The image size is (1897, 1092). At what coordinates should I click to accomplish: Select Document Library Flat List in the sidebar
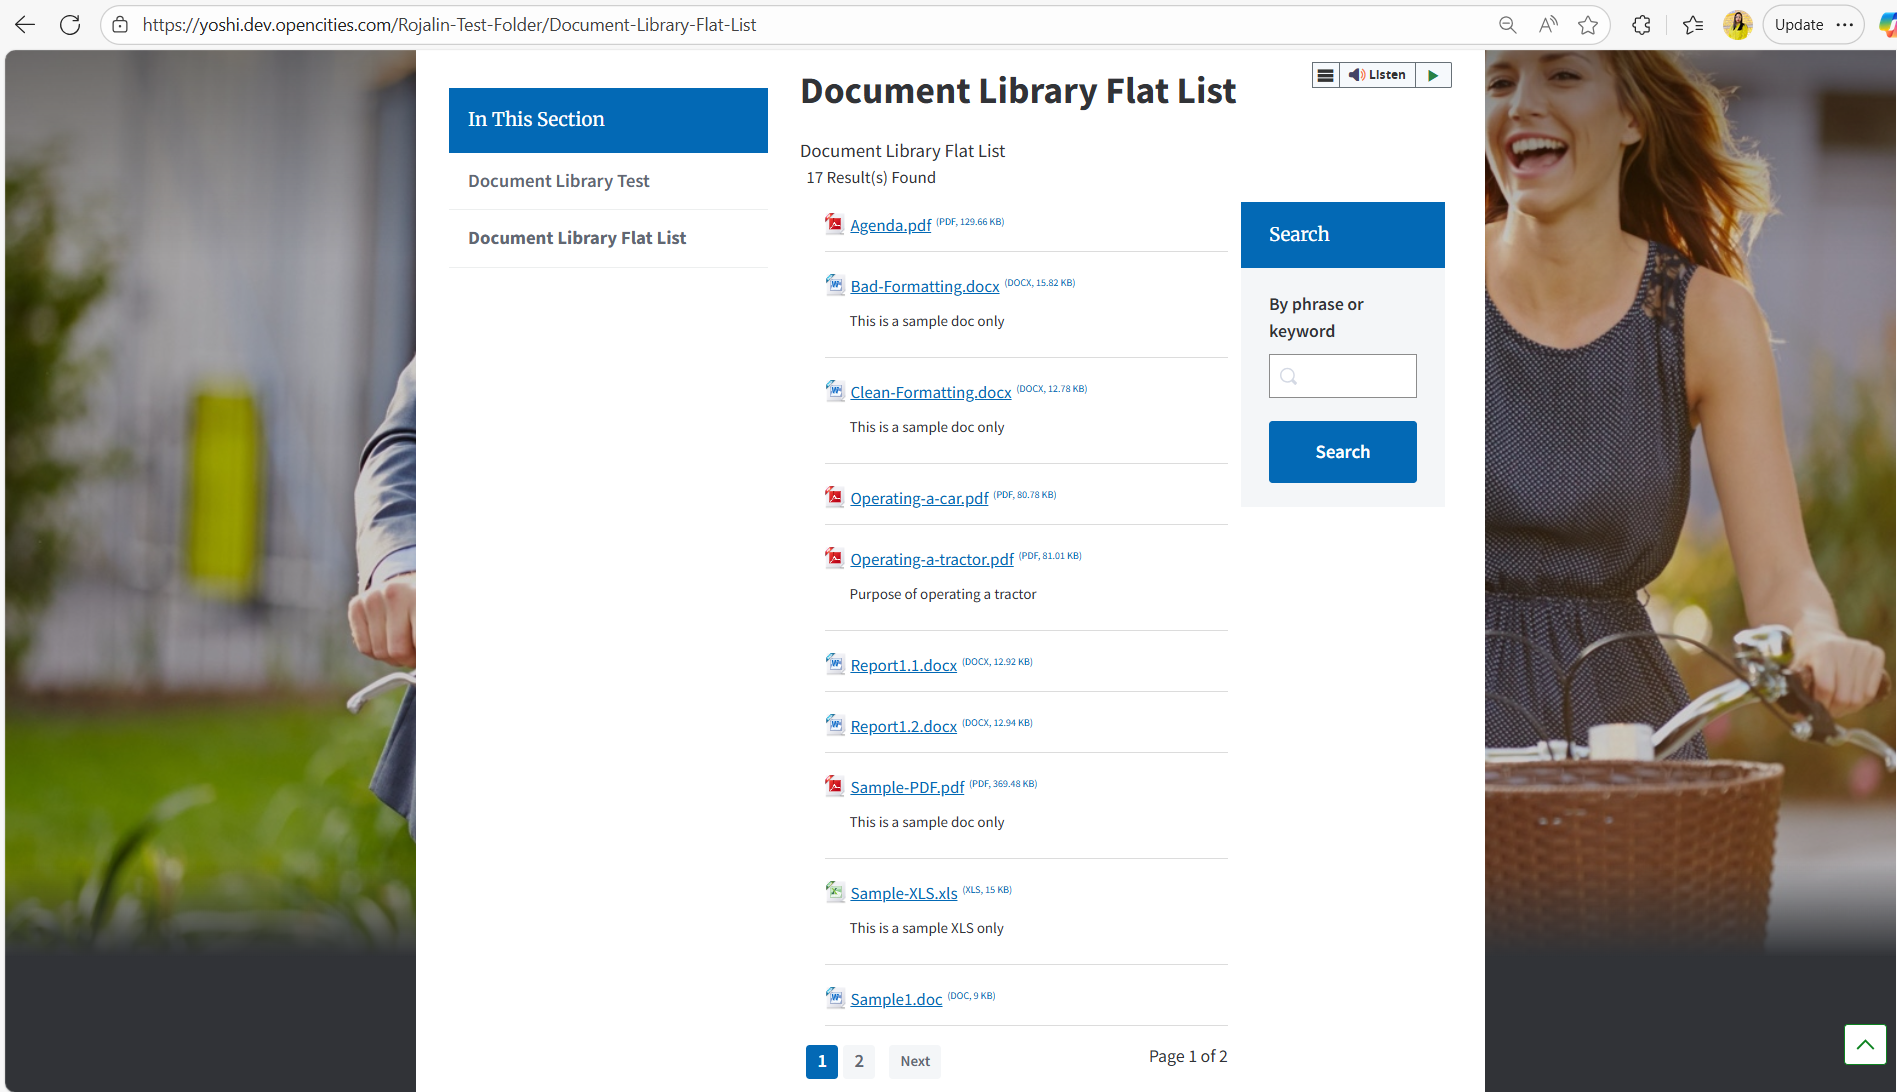pos(577,238)
